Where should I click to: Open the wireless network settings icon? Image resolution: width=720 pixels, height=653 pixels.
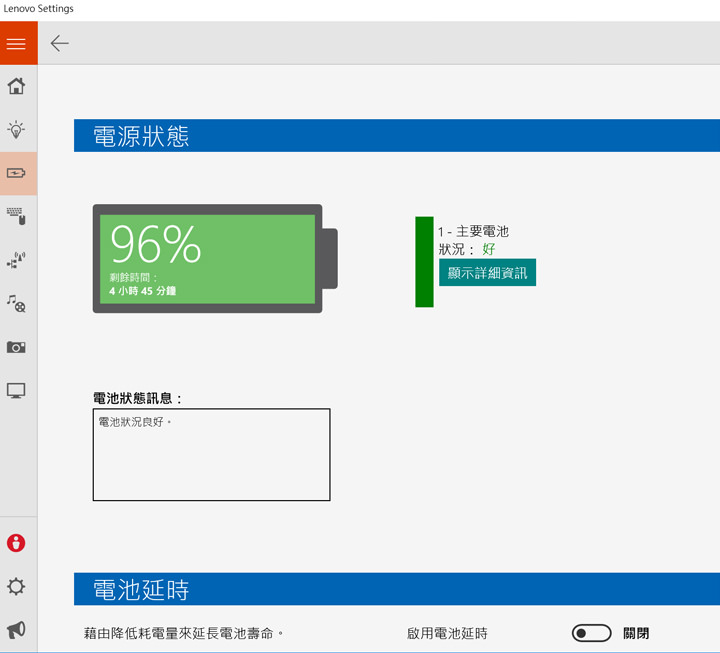[x=17, y=260]
